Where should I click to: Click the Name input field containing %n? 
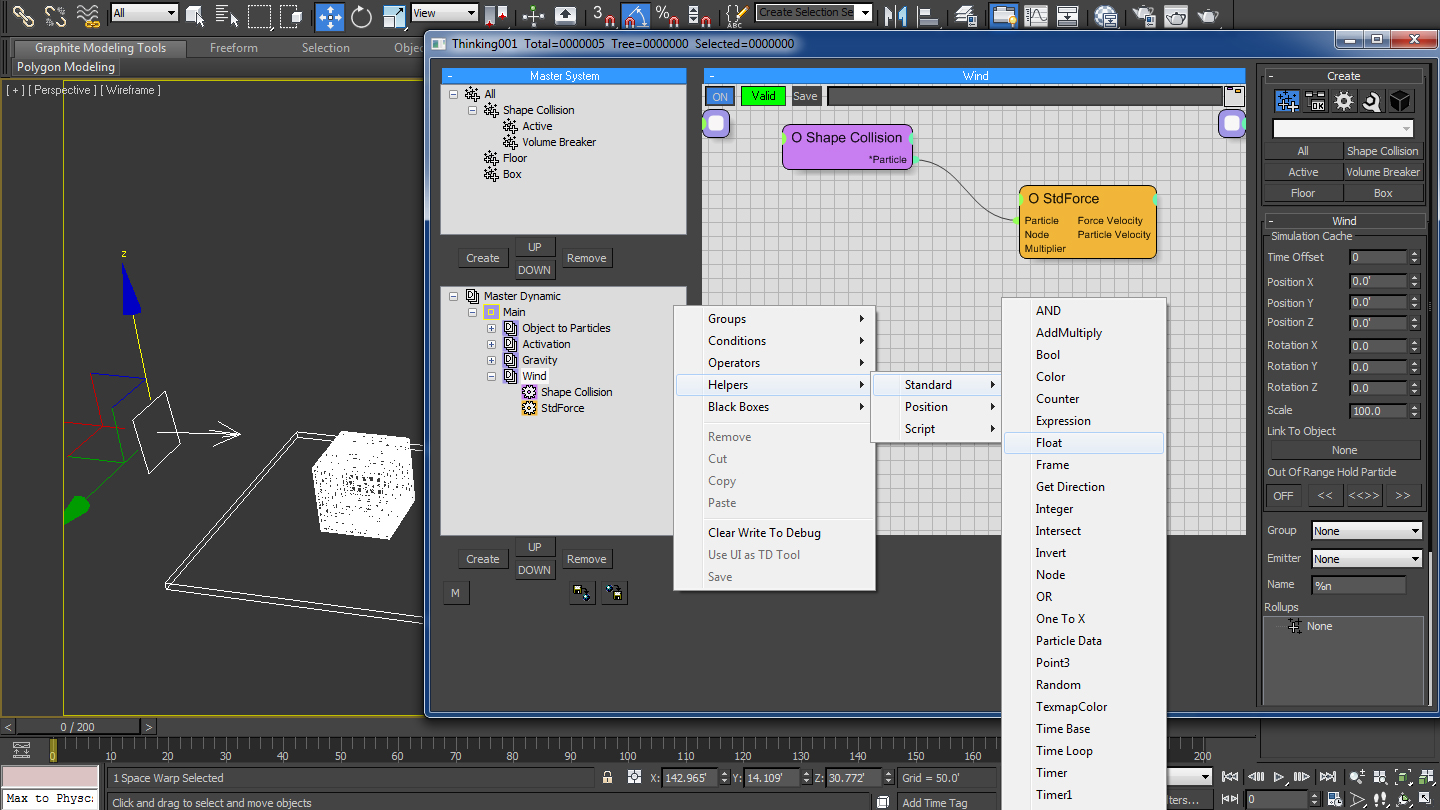coord(1358,585)
